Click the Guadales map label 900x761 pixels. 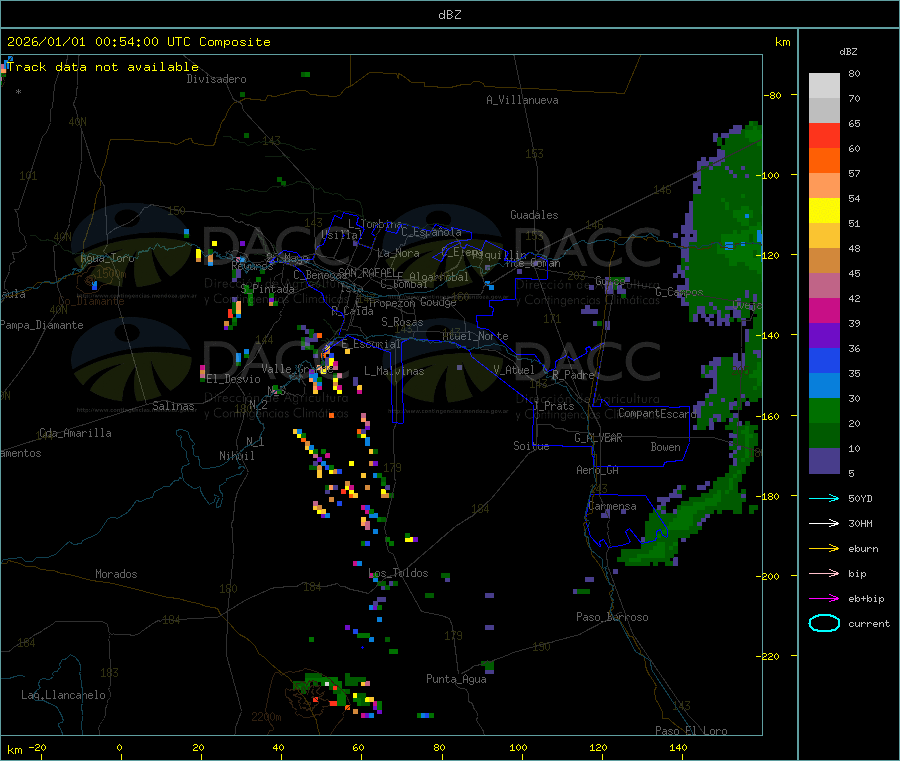534,215
